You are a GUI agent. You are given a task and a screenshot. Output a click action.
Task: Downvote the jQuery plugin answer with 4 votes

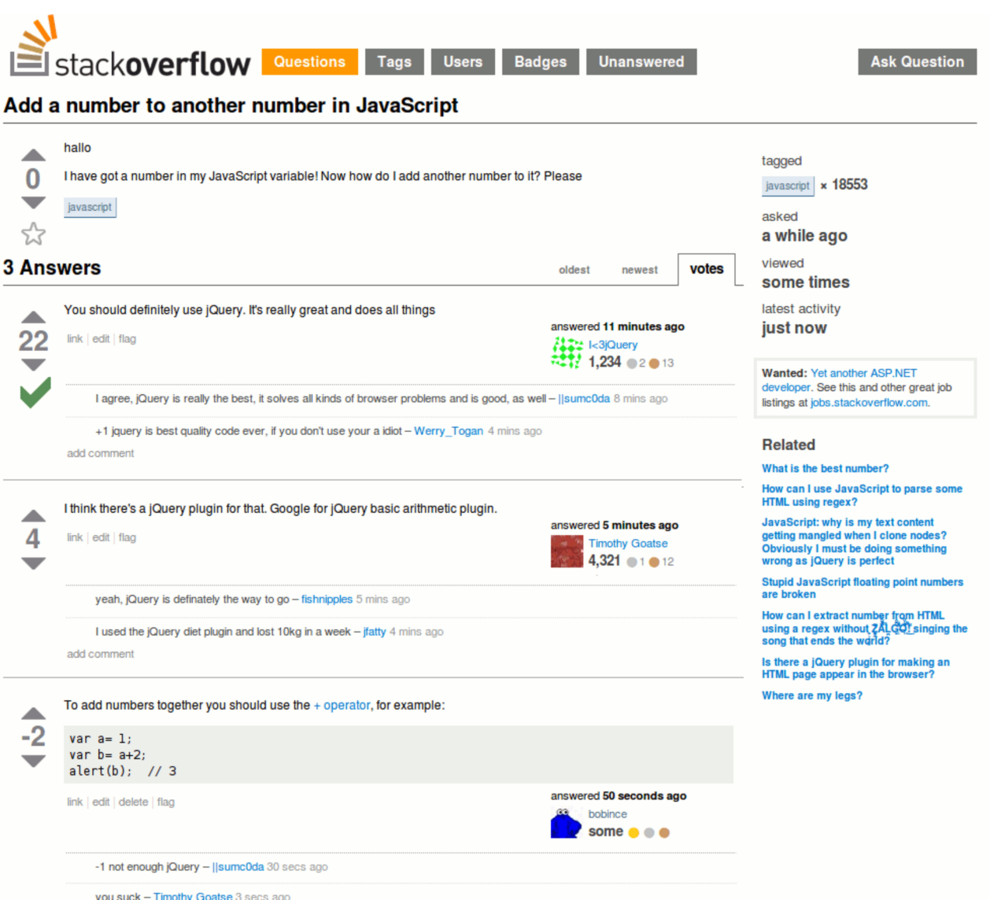33,563
